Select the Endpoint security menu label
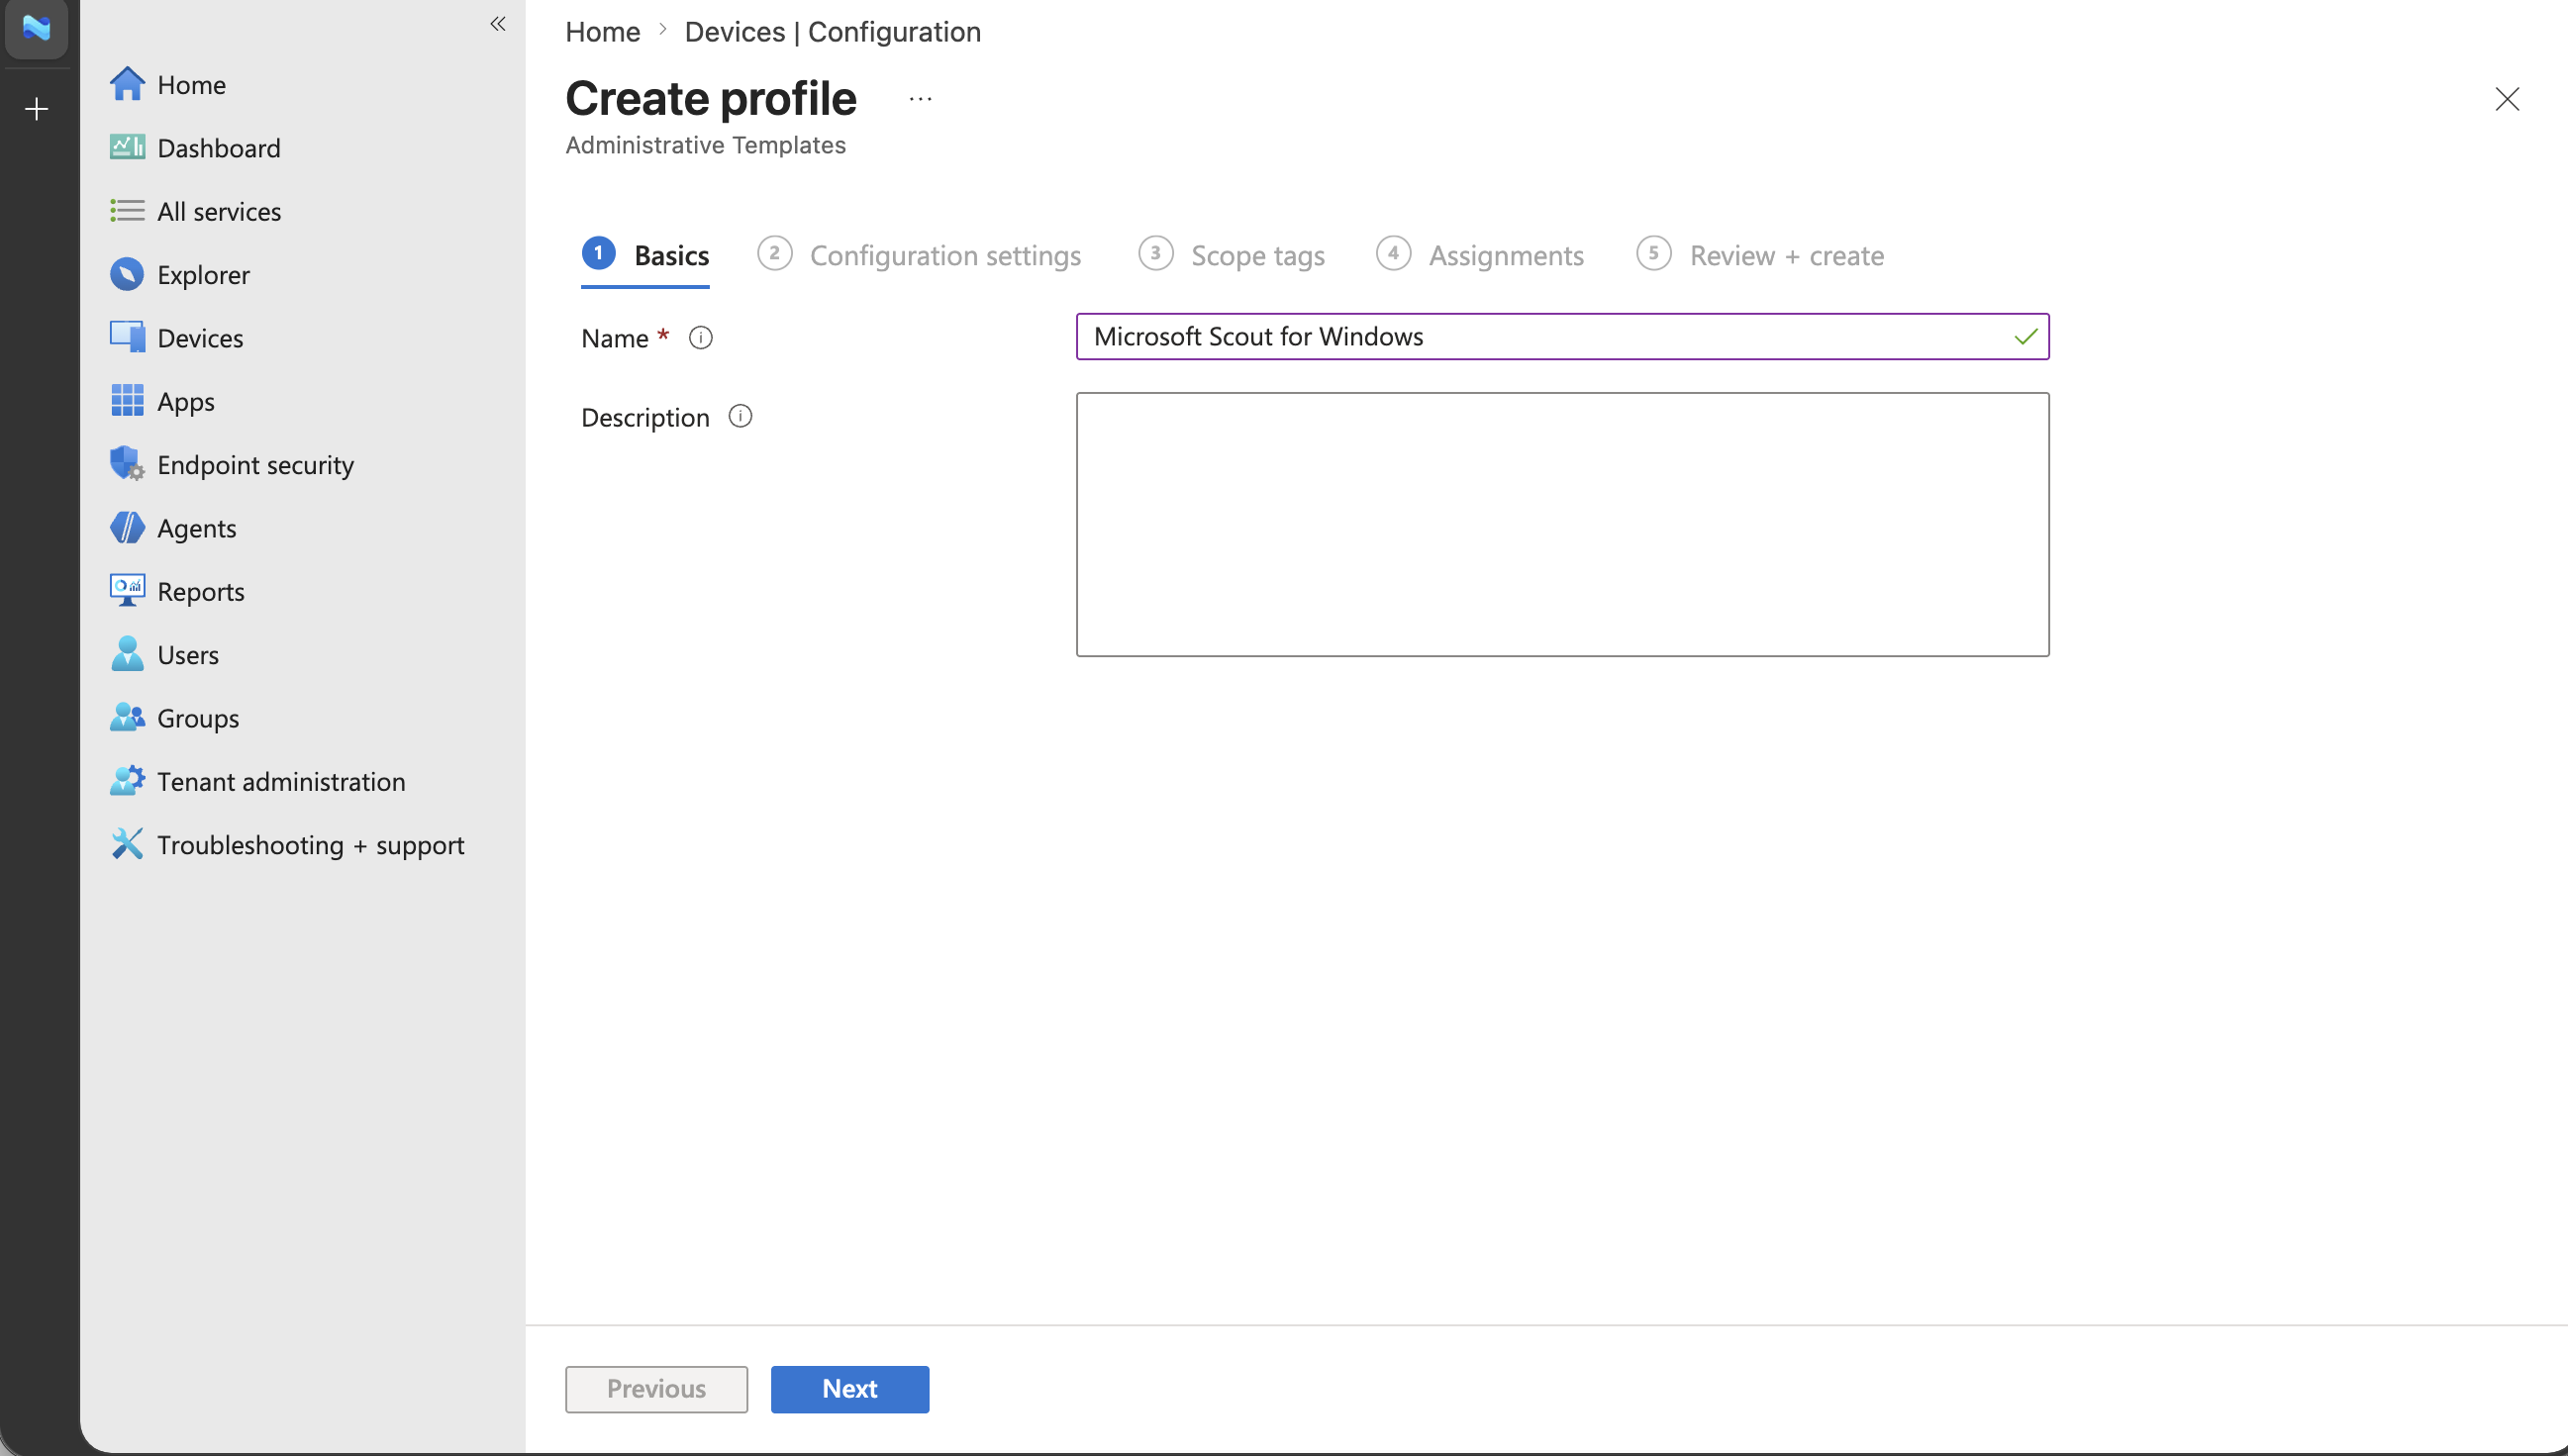This screenshot has width=2568, height=1456. pos(256,465)
